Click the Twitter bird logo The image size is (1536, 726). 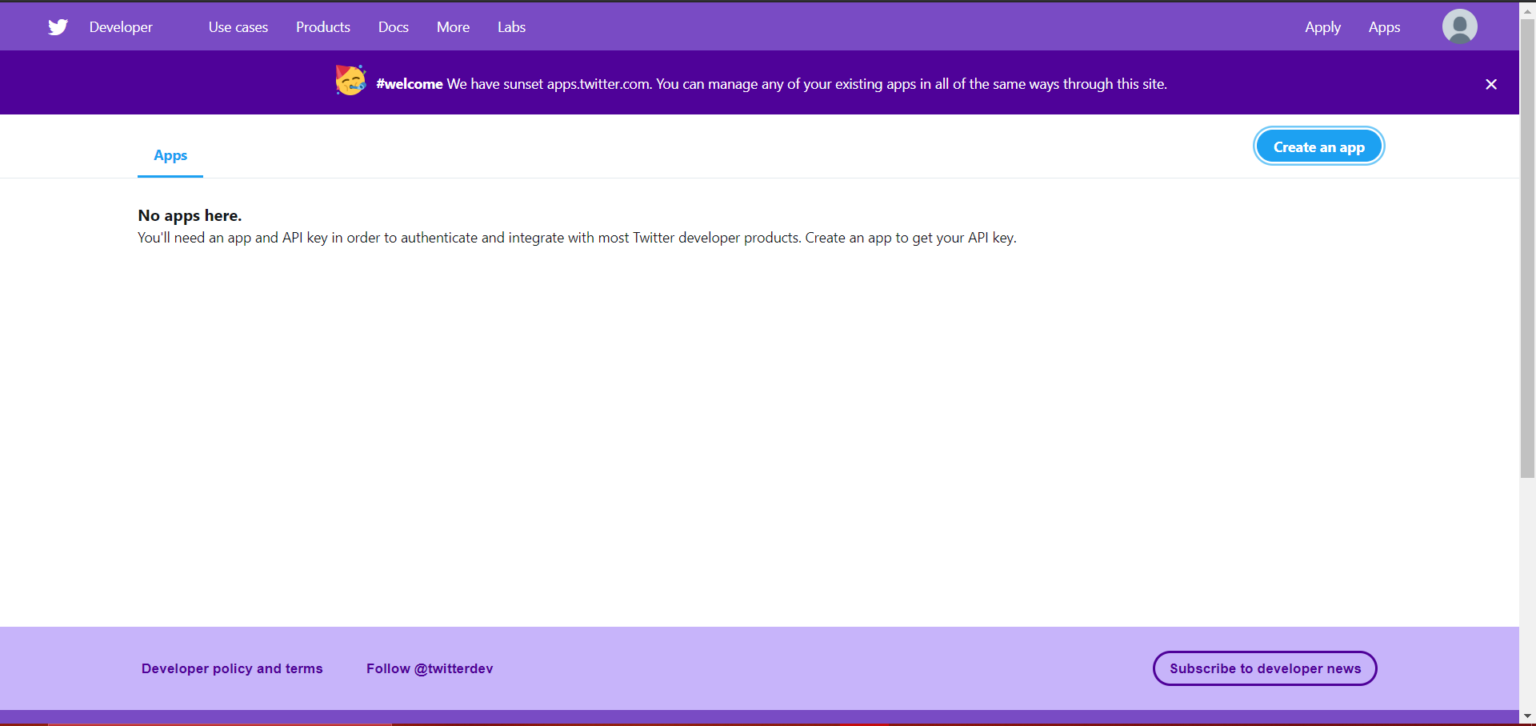58,27
